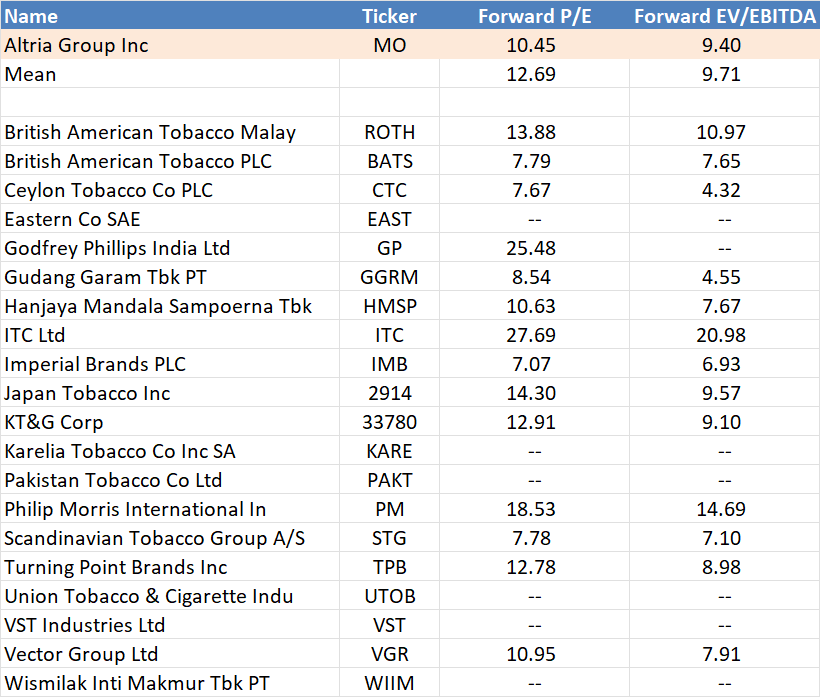This screenshot has width=820, height=697.
Task: Select the 8.98 EV/EBITDA value
Action: 725,567
